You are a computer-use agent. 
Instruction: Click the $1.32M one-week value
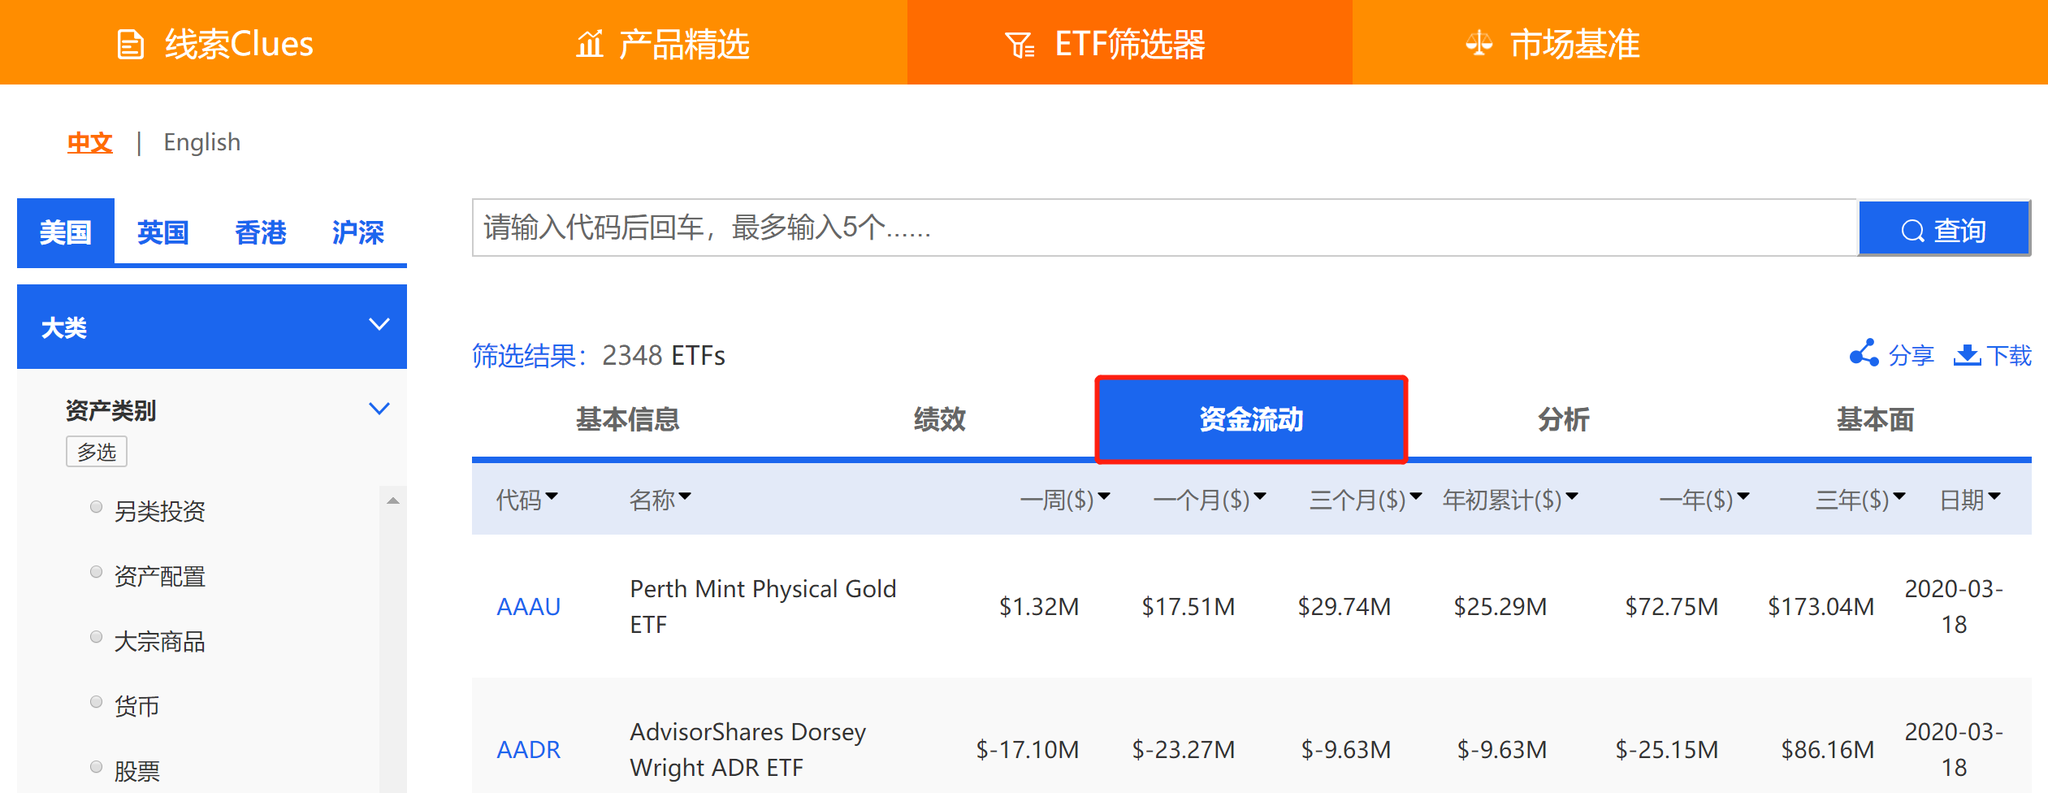(1039, 606)
